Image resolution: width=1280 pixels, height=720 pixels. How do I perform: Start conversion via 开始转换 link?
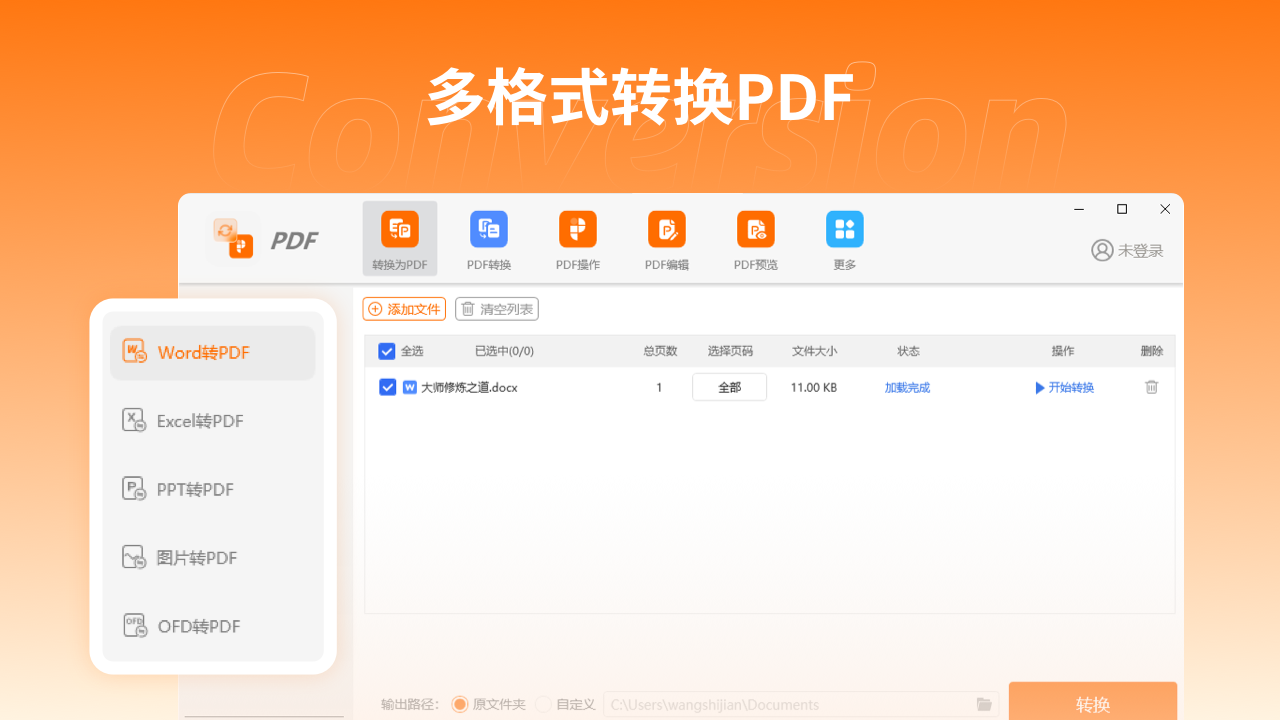(1064, 387)
